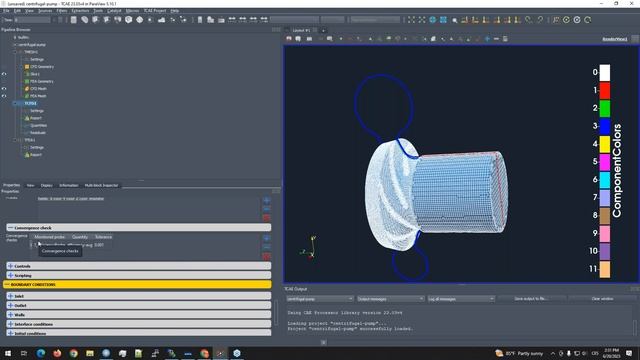The height and width of the screenshot is (360, 640).
Task: Select CFD Geometry in pipeline browser
Action: tap(42, 67)
